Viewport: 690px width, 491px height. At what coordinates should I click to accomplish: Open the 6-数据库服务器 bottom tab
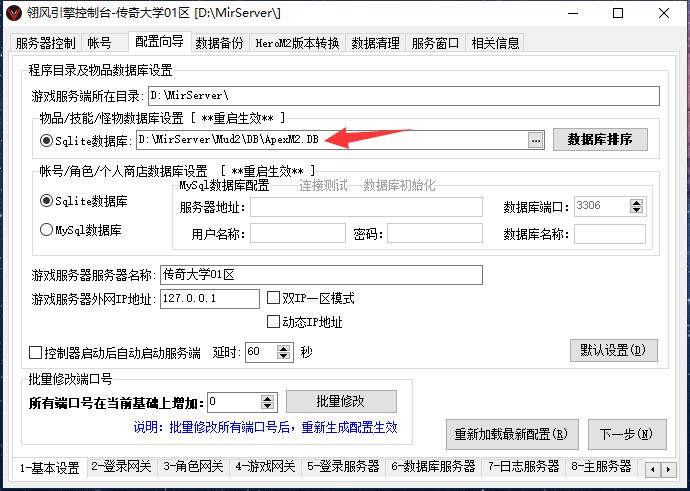point(433,466)
